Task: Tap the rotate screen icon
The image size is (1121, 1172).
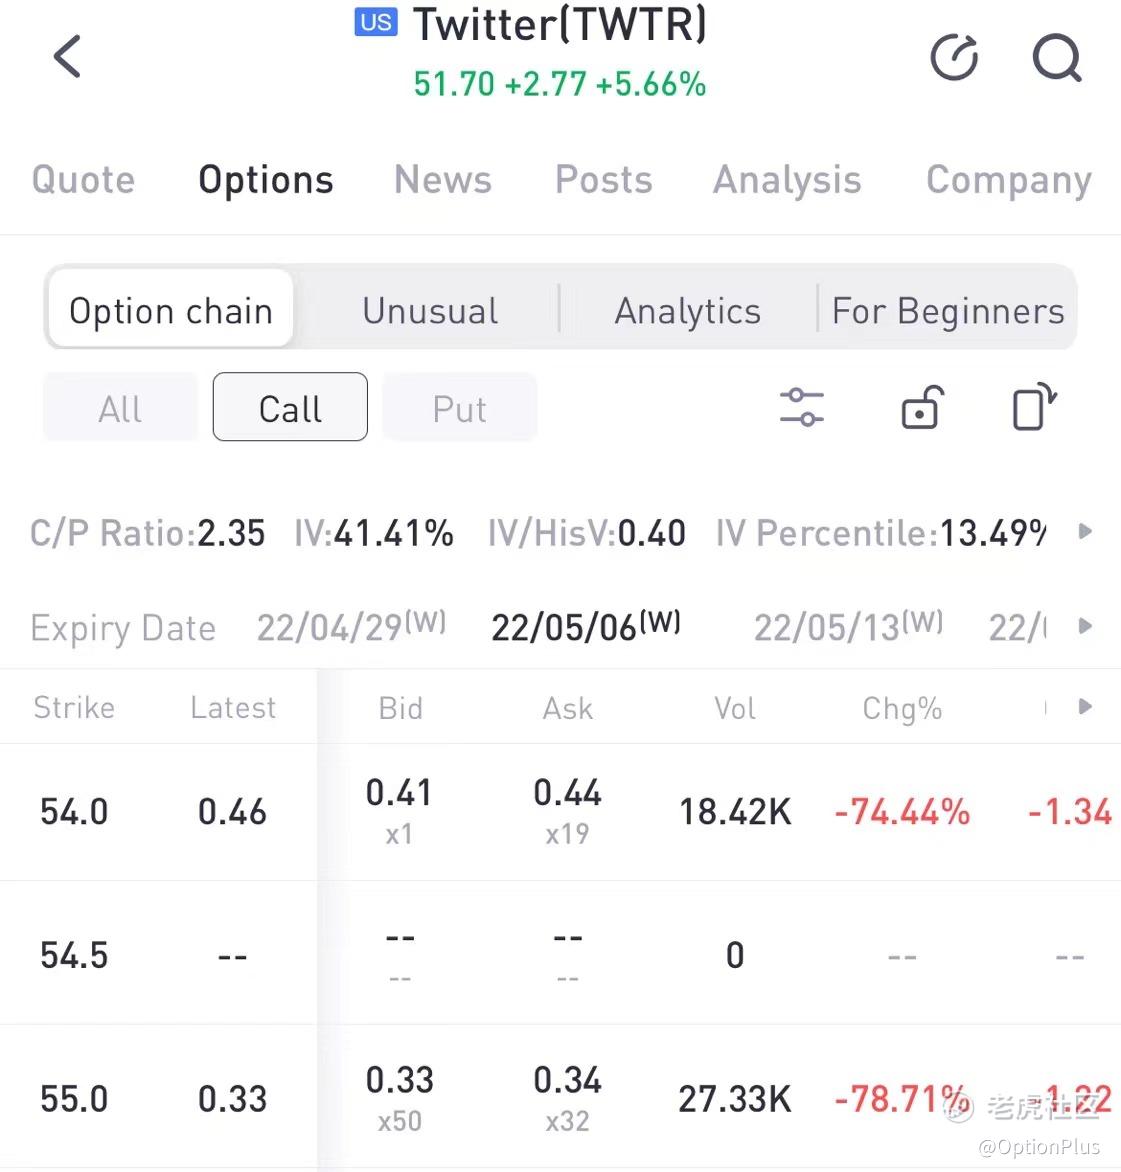Action: (1034, 408)
